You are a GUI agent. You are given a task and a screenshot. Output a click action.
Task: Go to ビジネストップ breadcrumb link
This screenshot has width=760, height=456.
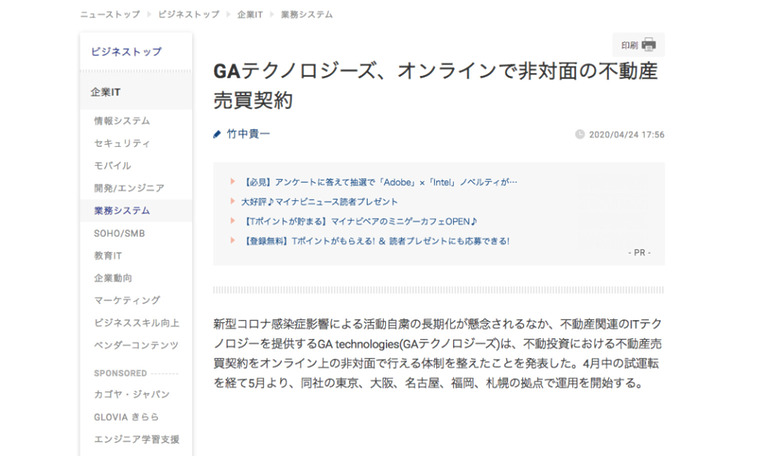pyautogui.click(x=189, y=15)
